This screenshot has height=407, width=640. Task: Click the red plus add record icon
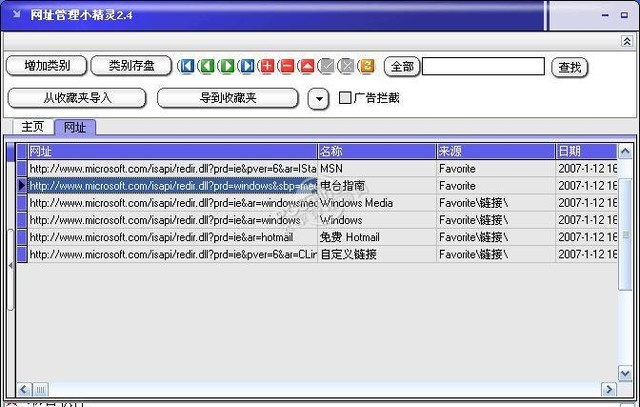tap(266, 67)
